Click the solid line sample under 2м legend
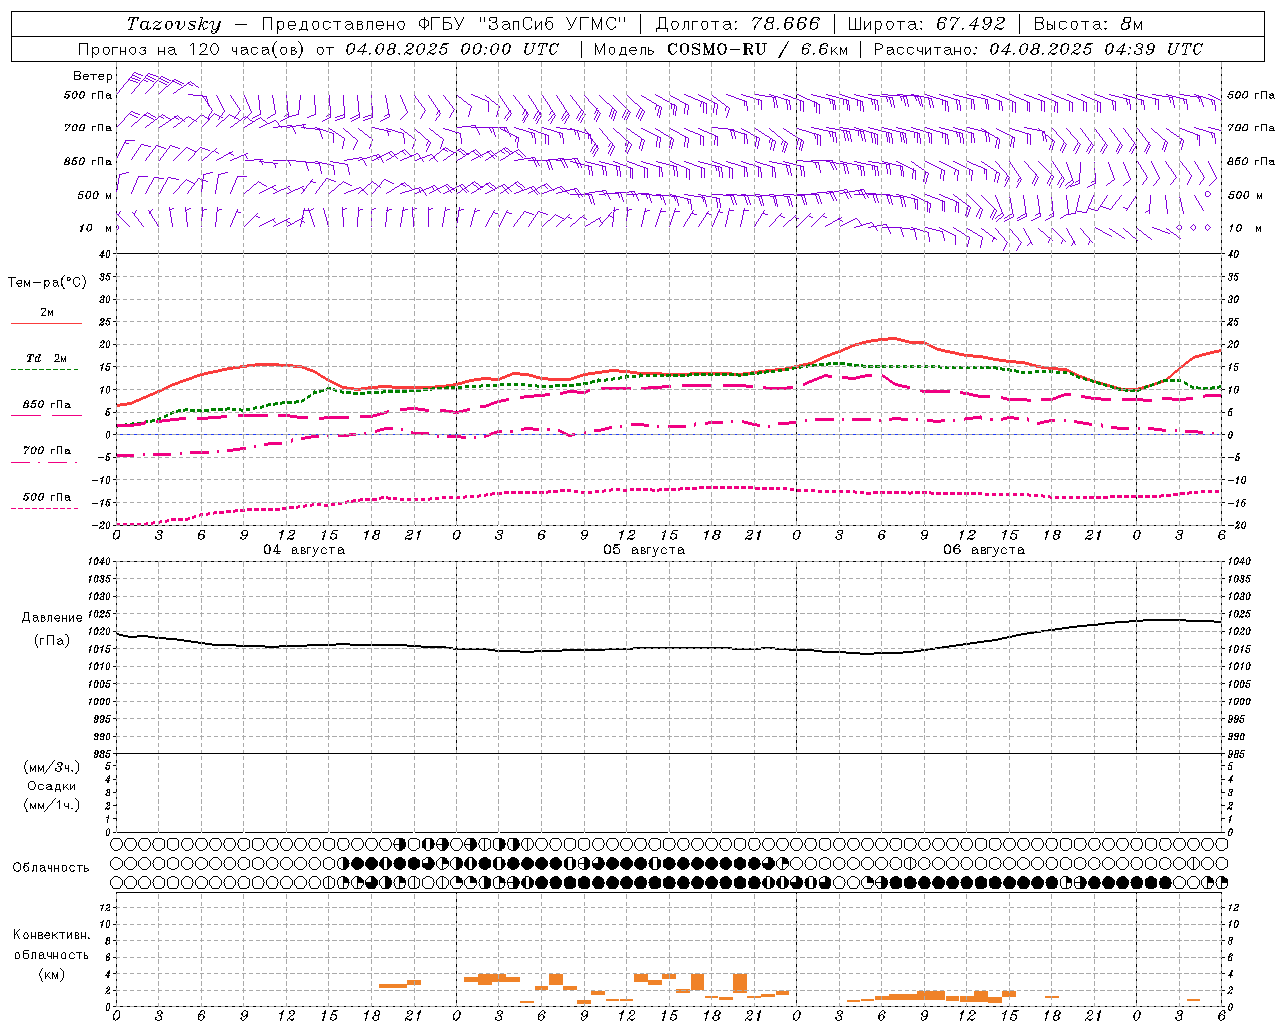Image resolution: width=1280 pixels, height=1024 pixels. coord(46,324)
